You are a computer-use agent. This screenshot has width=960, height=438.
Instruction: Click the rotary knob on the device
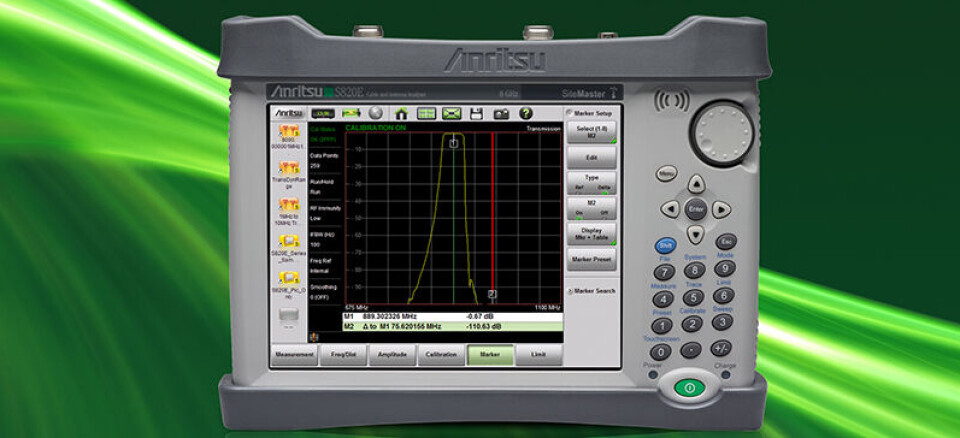(722, 132)
